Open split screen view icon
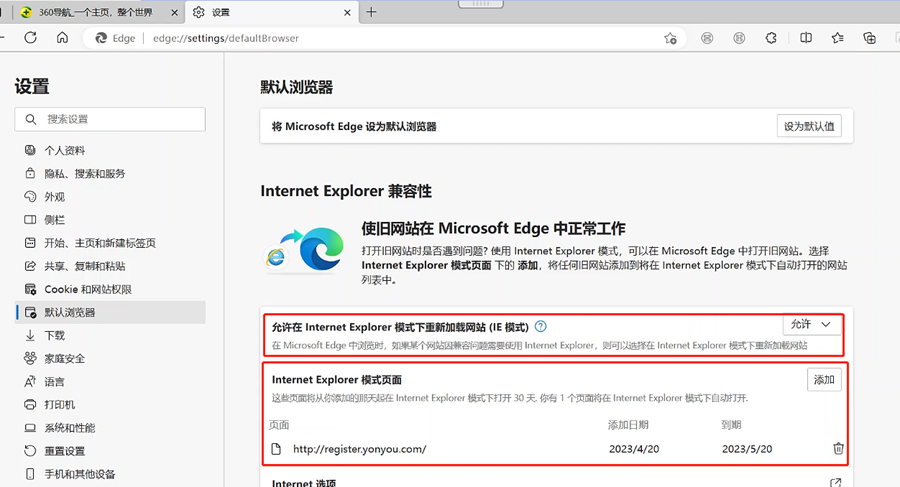 [806, 38]
